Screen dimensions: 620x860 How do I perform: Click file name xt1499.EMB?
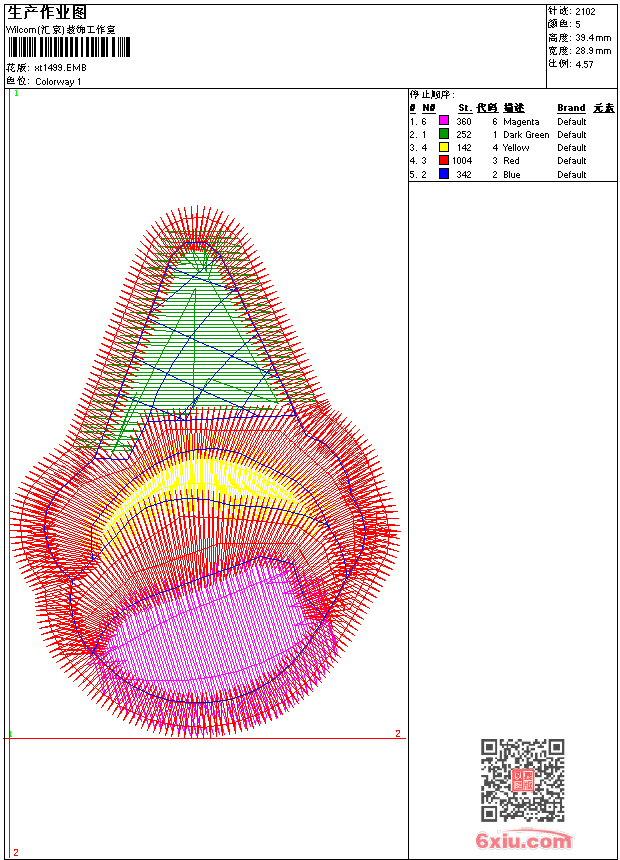pyautogui.click(x=60, y=68)
